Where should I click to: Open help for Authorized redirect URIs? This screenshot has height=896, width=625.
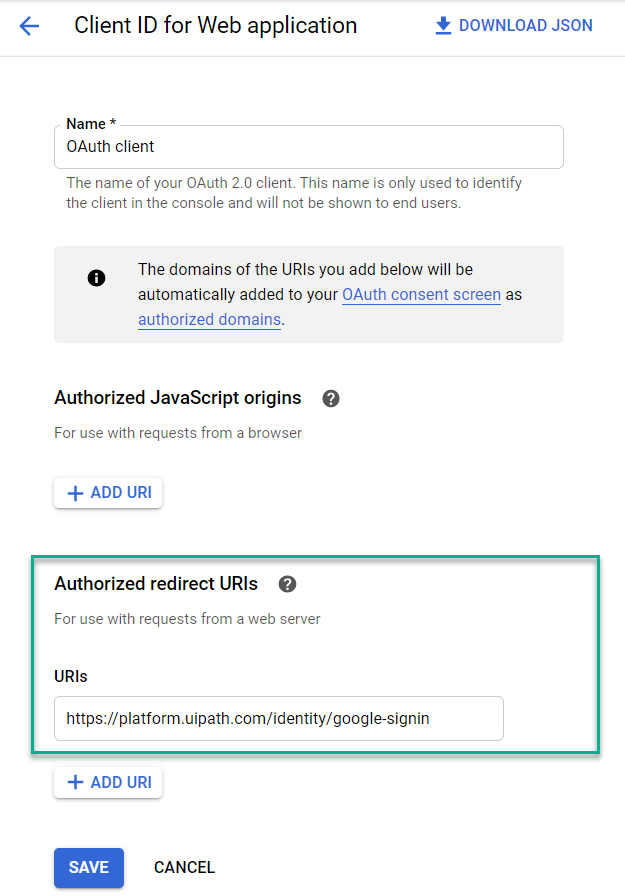pos(287,584)
